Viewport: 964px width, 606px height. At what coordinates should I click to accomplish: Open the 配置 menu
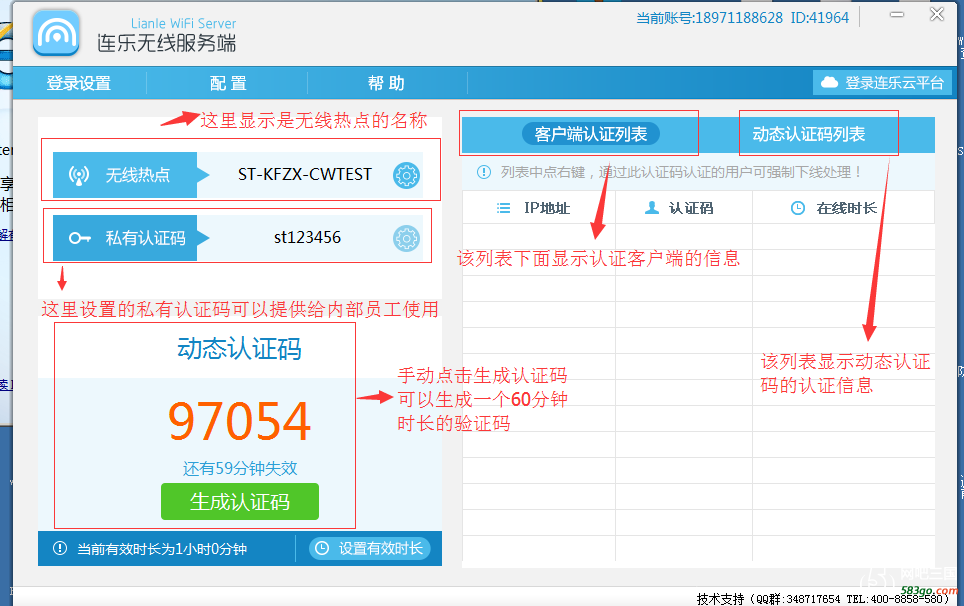click(x=228, y=83)
